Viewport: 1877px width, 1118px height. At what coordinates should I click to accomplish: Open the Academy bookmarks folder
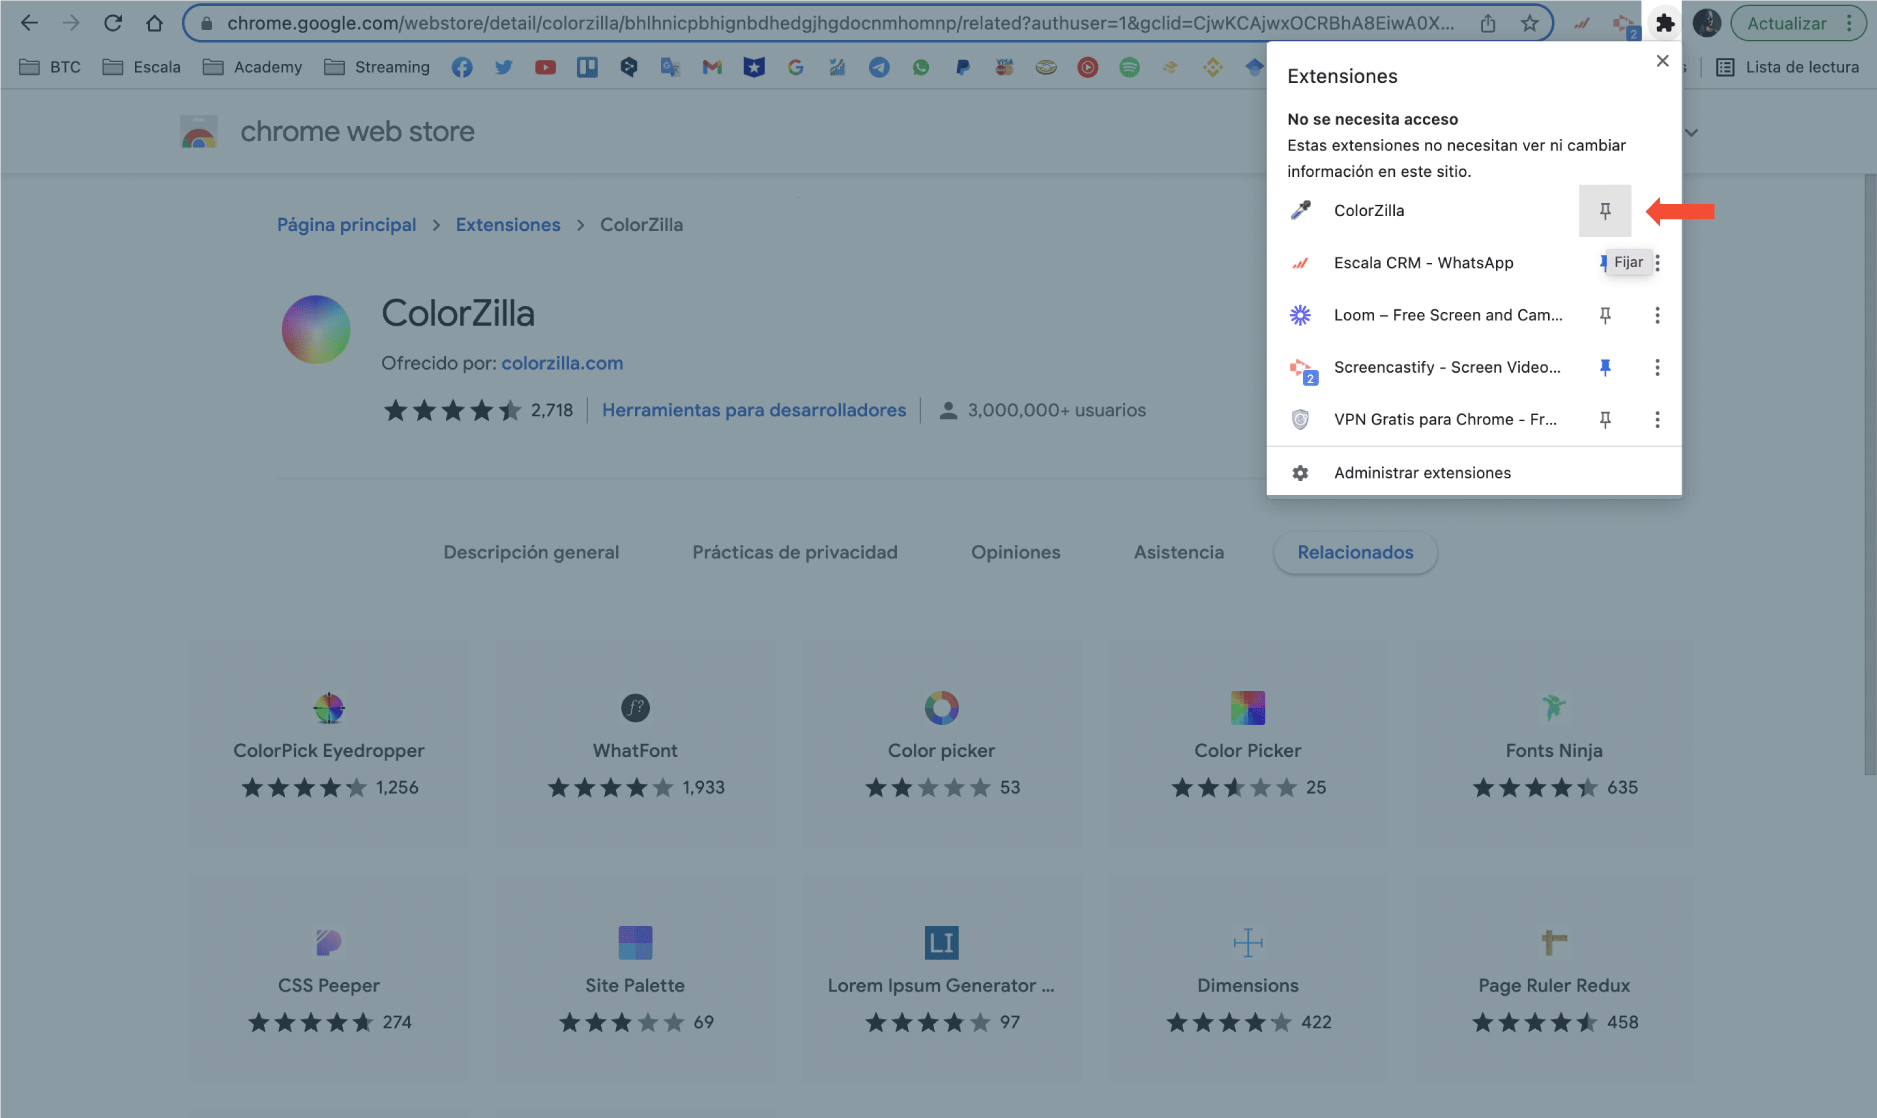(252, 67)
